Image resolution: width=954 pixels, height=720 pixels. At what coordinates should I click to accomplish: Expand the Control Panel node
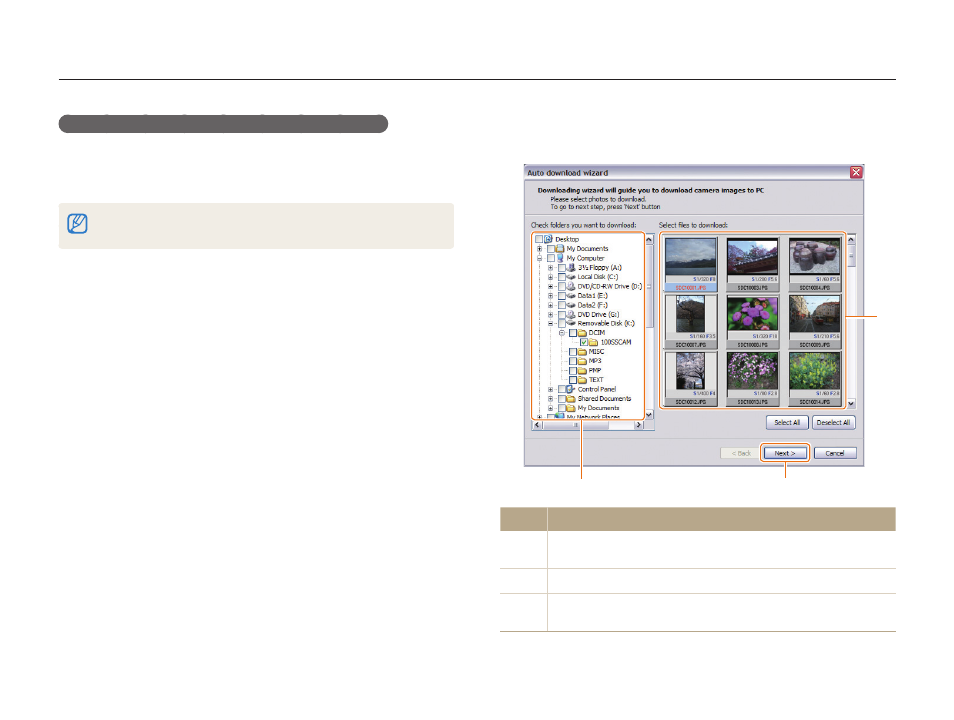(x=551, y=389)
